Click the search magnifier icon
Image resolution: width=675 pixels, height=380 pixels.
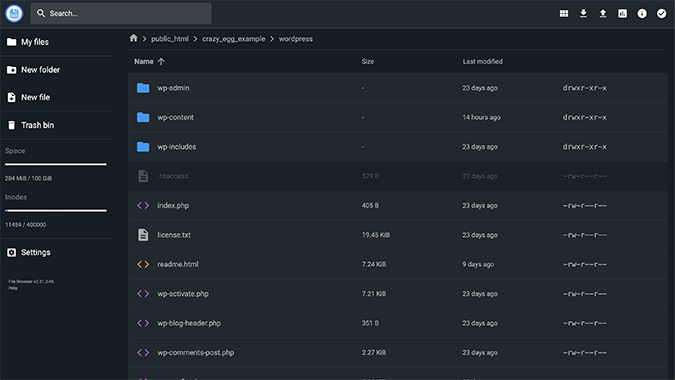(x=41, y=13)
